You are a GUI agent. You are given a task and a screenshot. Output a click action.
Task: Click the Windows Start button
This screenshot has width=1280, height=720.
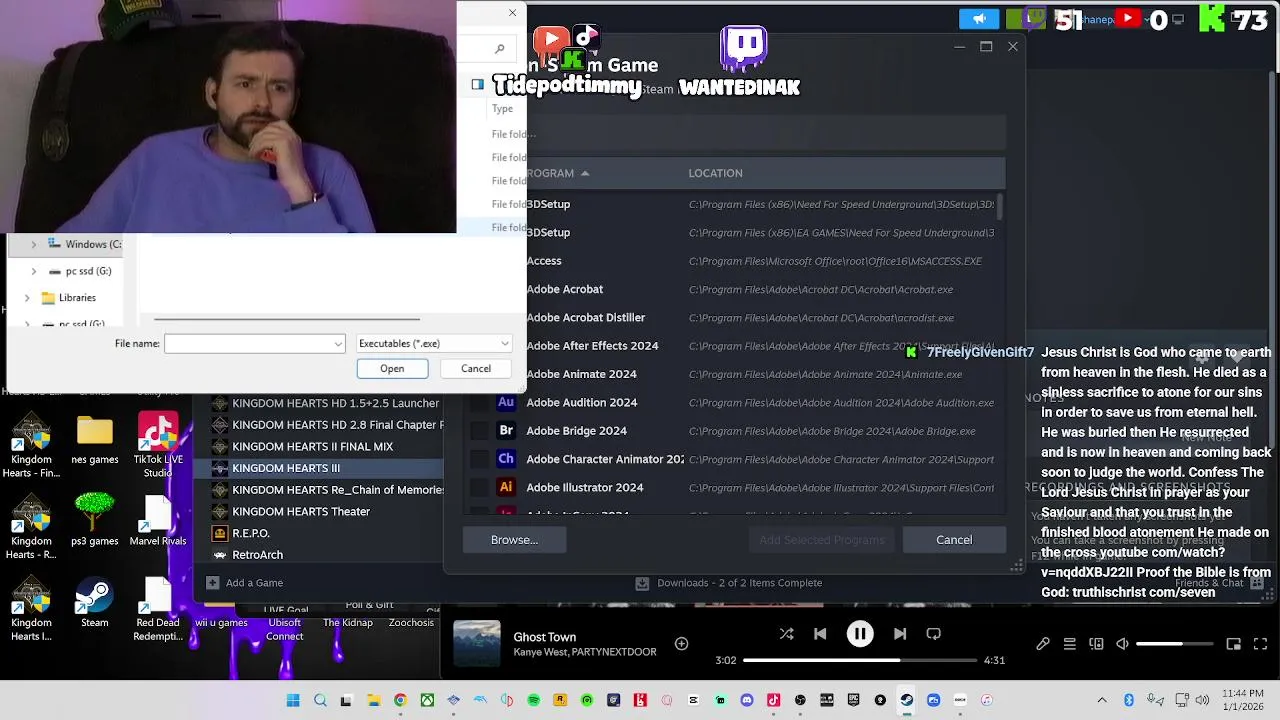[293, 700]
